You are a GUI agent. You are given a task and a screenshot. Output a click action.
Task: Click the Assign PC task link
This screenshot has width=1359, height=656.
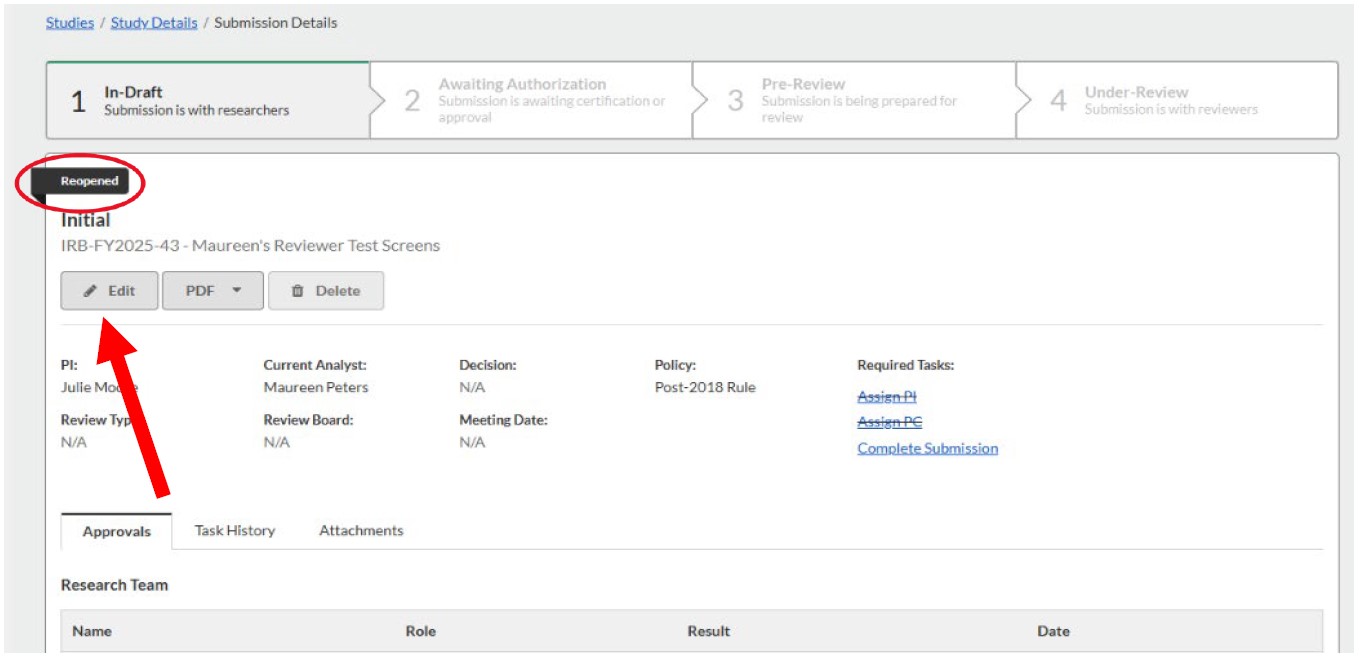[x=890, y=422]
